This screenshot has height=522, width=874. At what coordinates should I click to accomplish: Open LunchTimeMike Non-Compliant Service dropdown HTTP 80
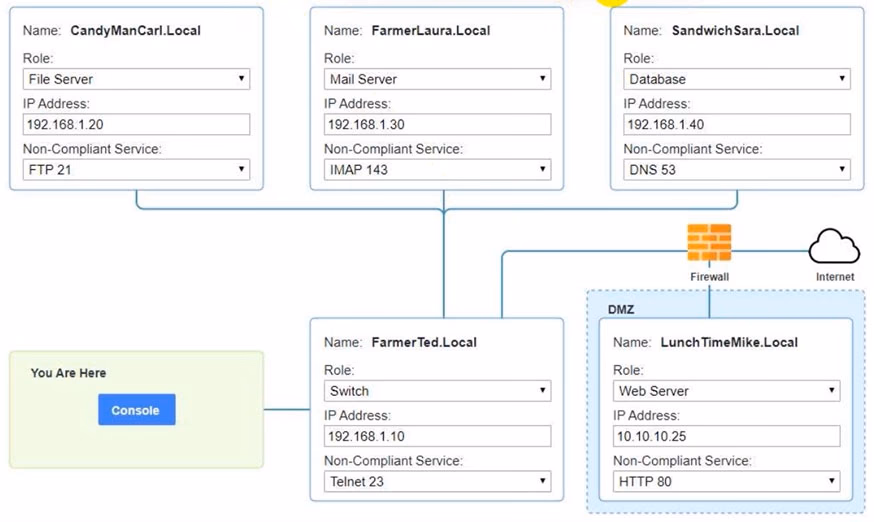[x=726, y=481]
